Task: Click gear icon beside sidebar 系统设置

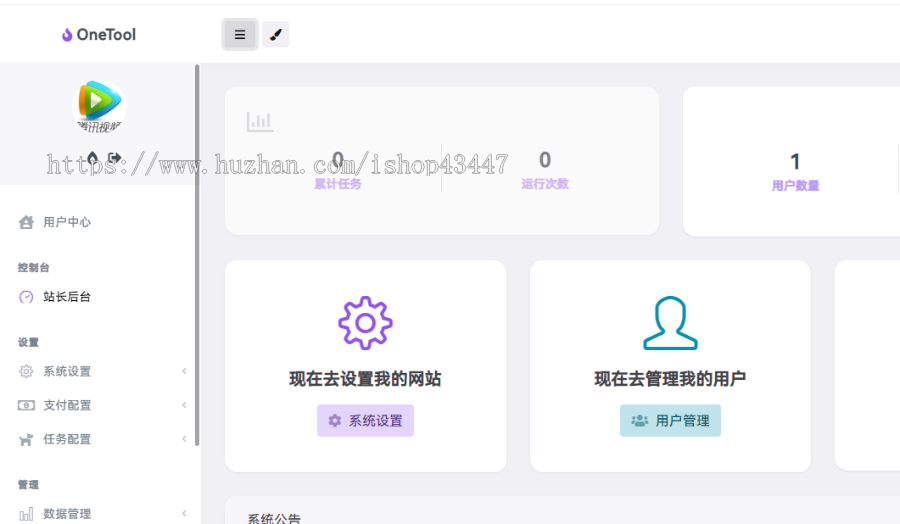Action: pos(26,371)
